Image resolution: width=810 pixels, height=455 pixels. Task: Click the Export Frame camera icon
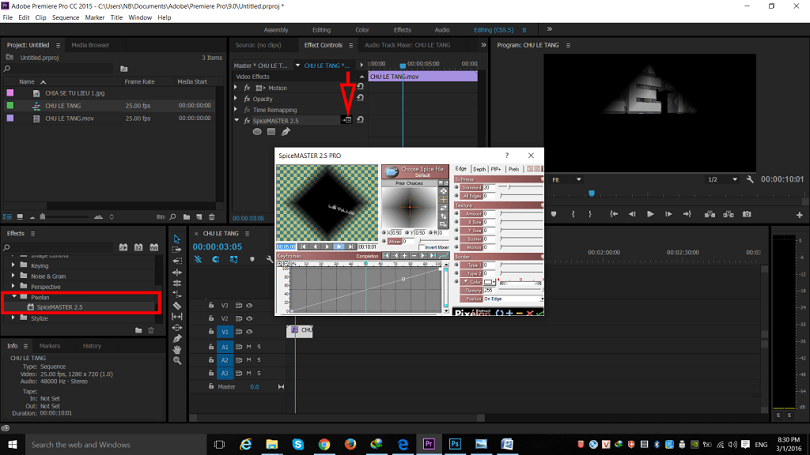[746, 214]
